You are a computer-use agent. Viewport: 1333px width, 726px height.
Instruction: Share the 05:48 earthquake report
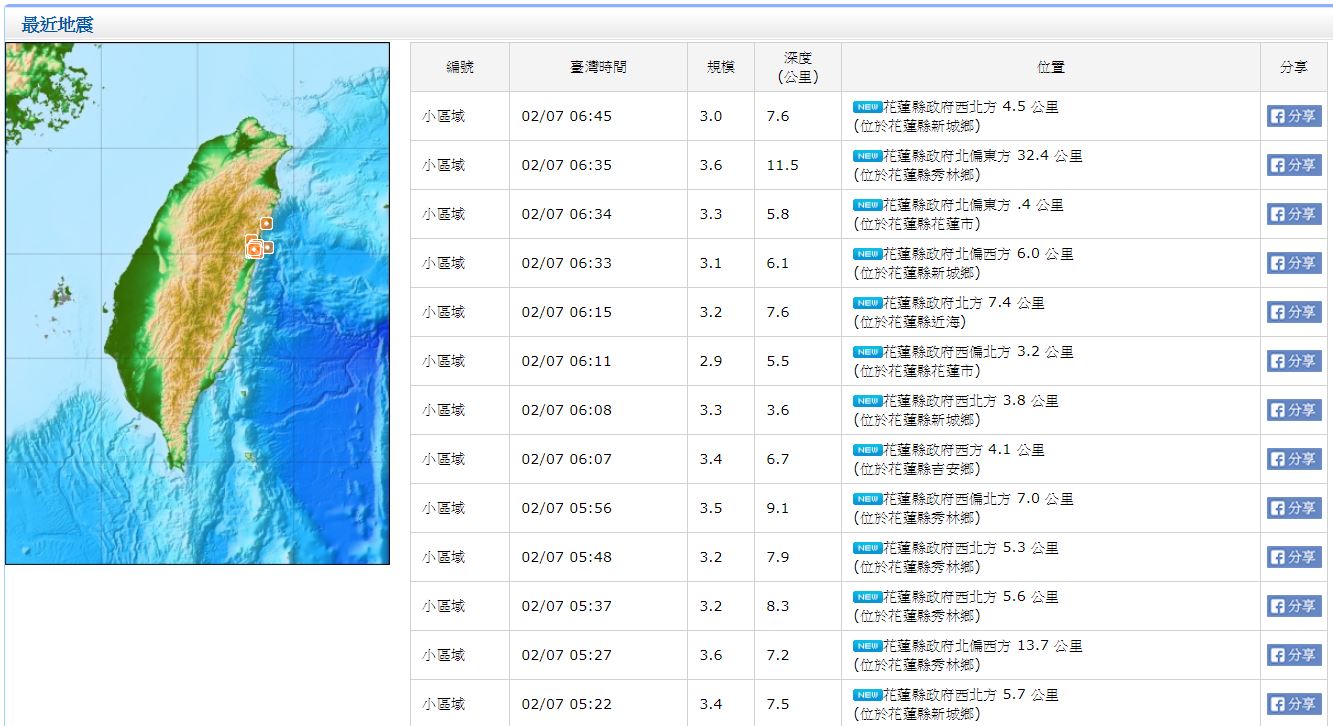tap(1294, 557)
